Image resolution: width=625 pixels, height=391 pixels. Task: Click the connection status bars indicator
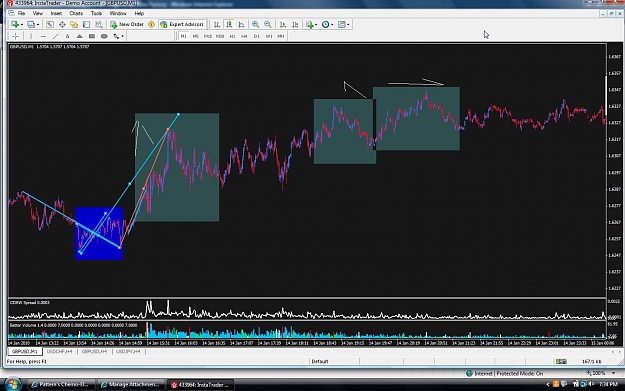[561, 362]
